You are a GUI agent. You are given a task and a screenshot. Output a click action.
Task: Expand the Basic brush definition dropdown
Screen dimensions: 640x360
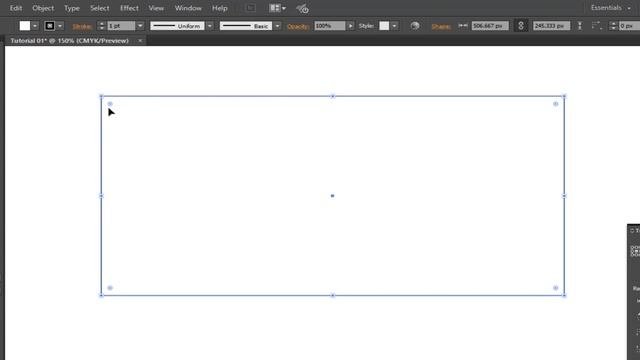[277, 26]
